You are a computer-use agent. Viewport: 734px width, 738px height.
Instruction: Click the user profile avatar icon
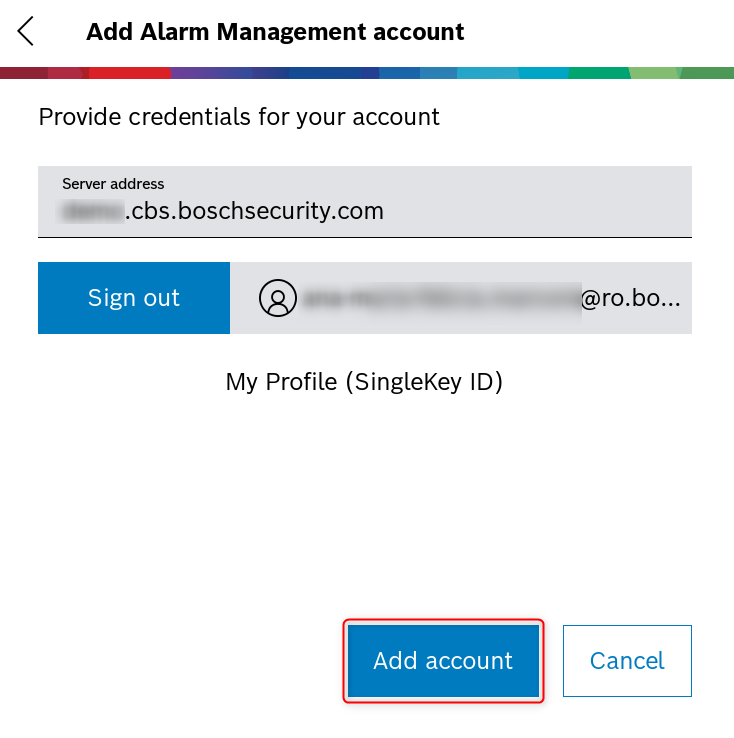[278, 298]
